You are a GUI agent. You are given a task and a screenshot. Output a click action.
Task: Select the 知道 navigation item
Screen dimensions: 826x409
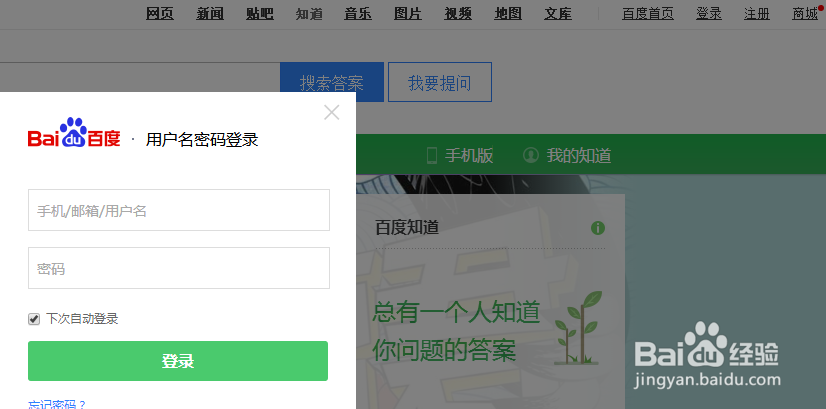coord(309,14)
